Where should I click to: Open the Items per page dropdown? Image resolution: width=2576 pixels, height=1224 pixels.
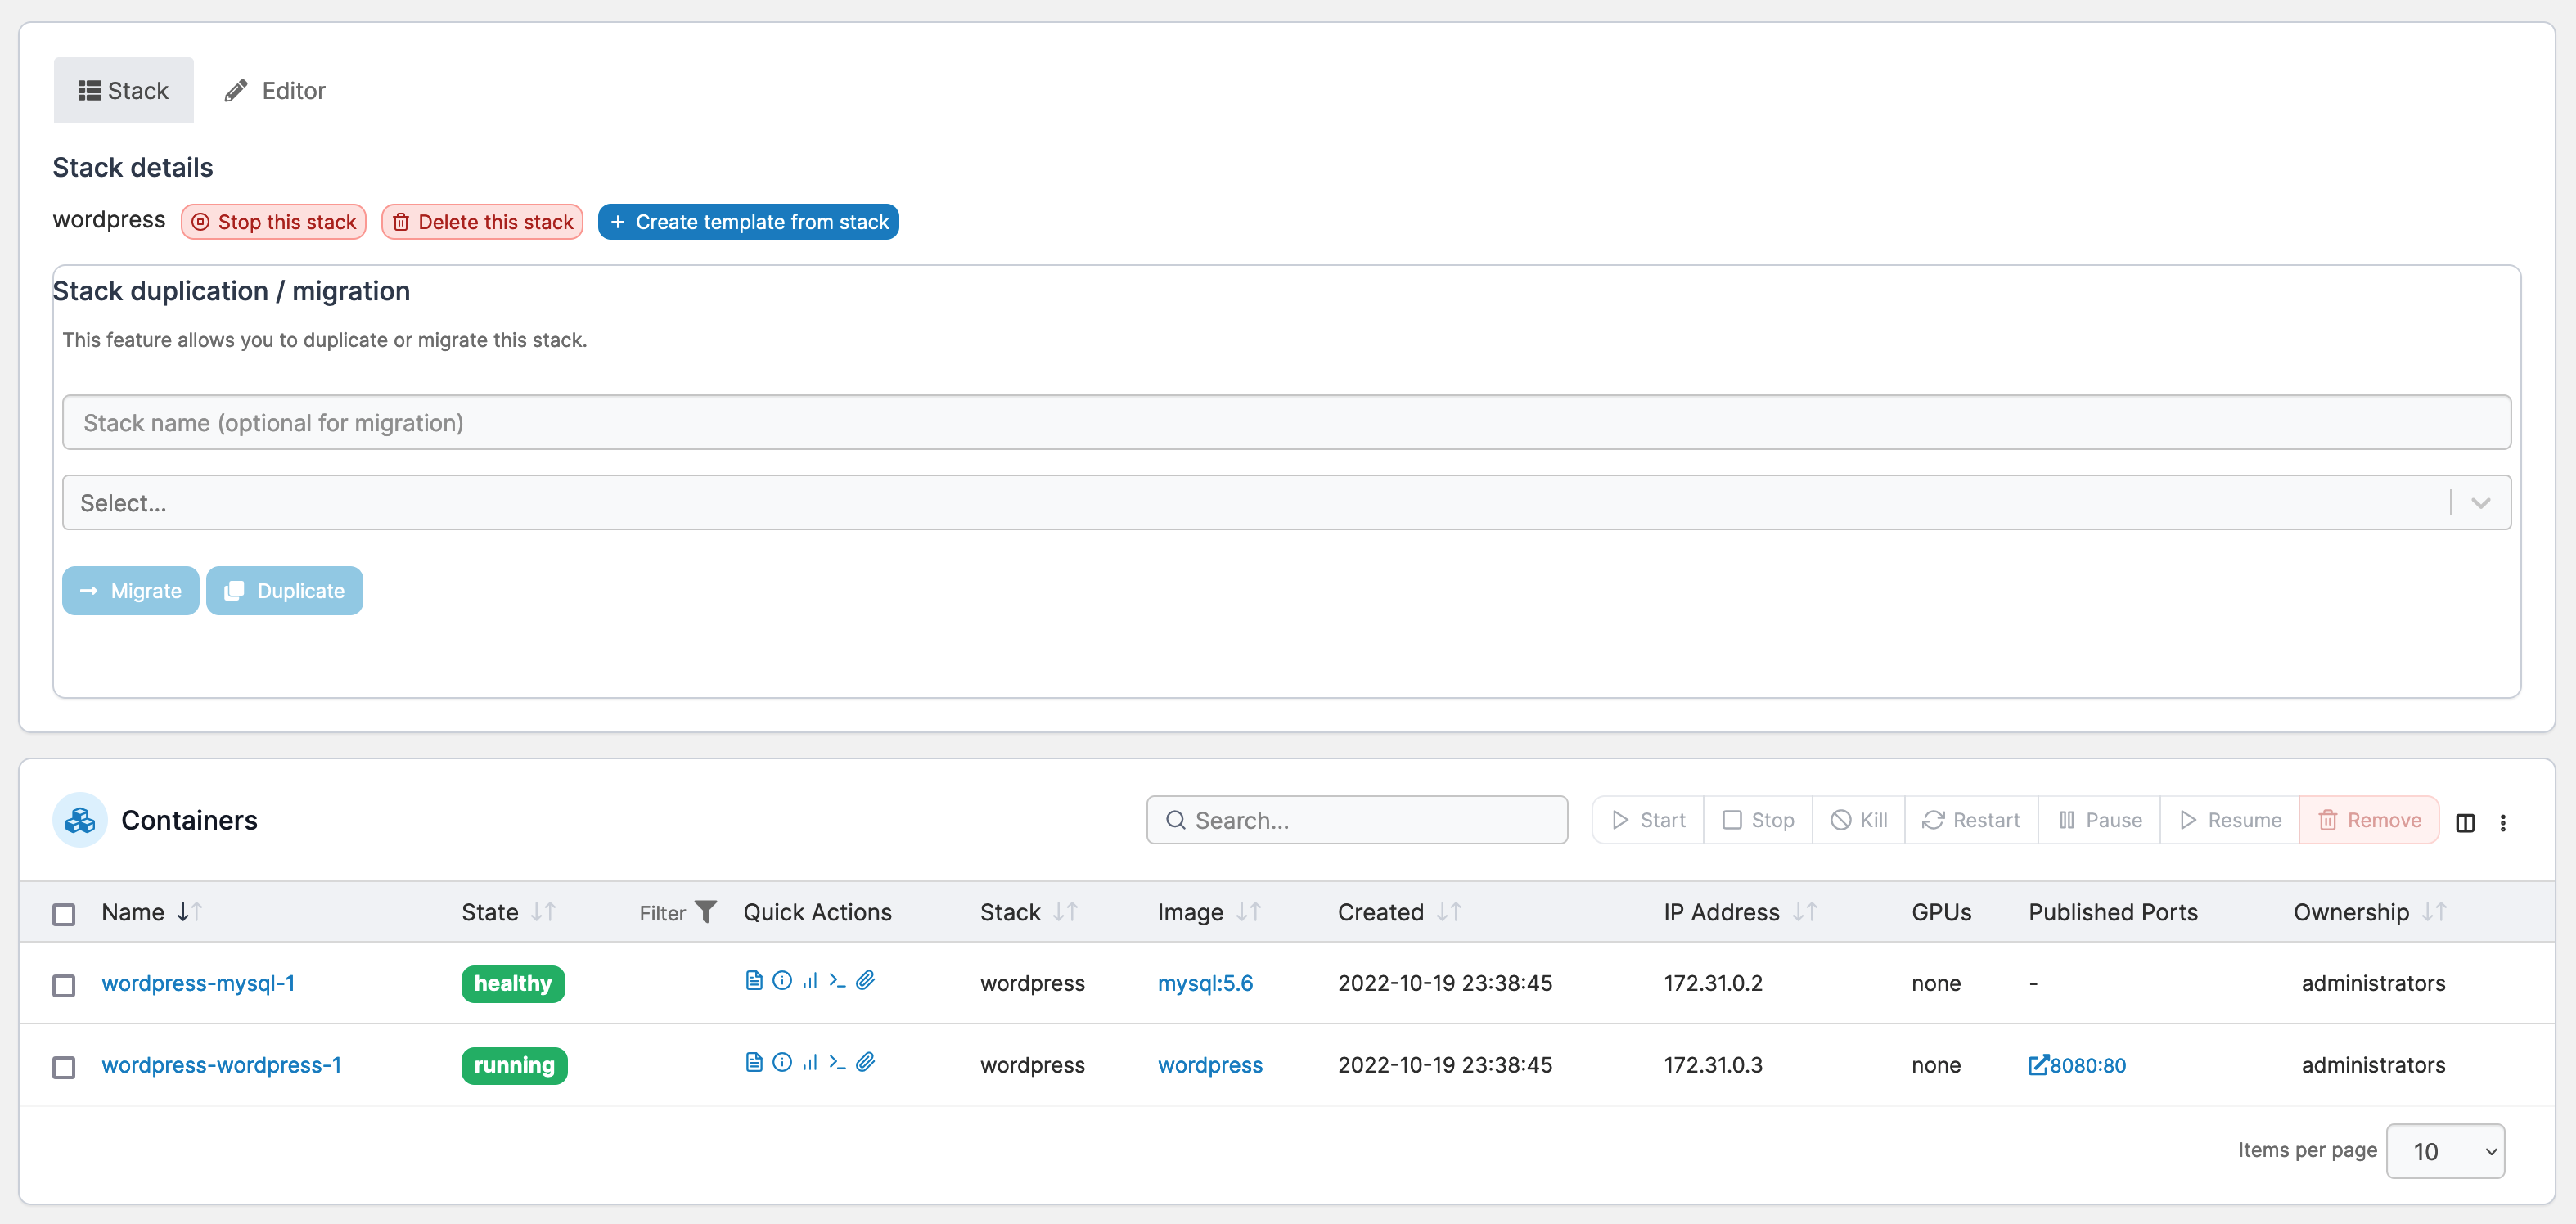pos(2445,1151)
